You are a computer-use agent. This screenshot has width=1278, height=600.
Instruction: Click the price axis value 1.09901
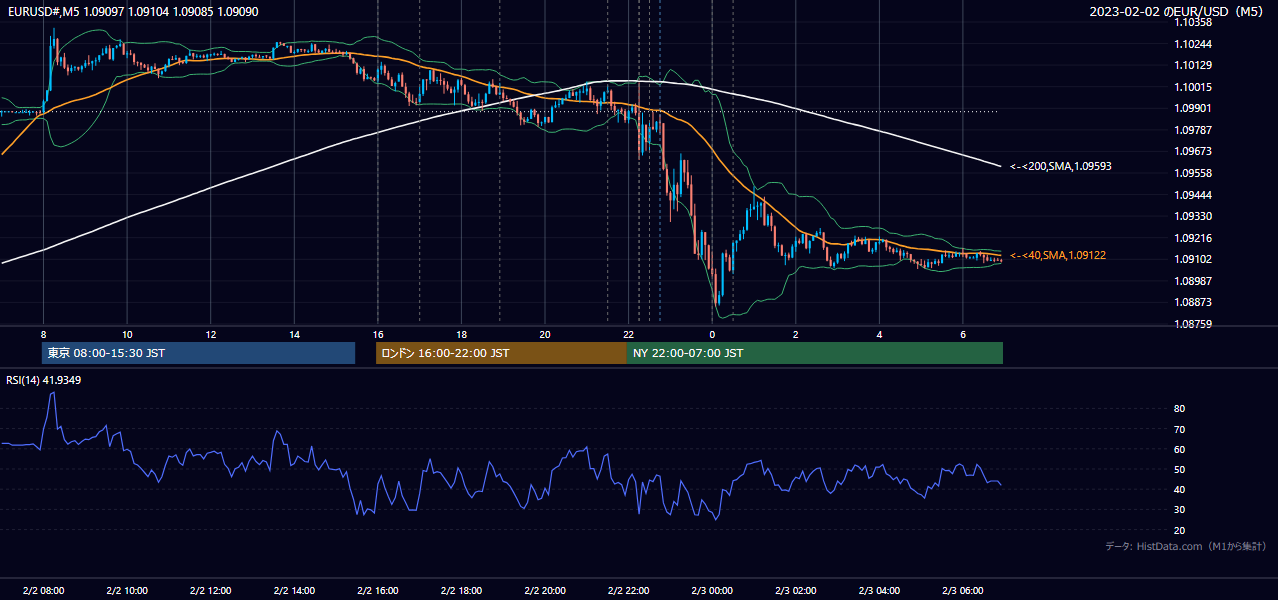1192,108
